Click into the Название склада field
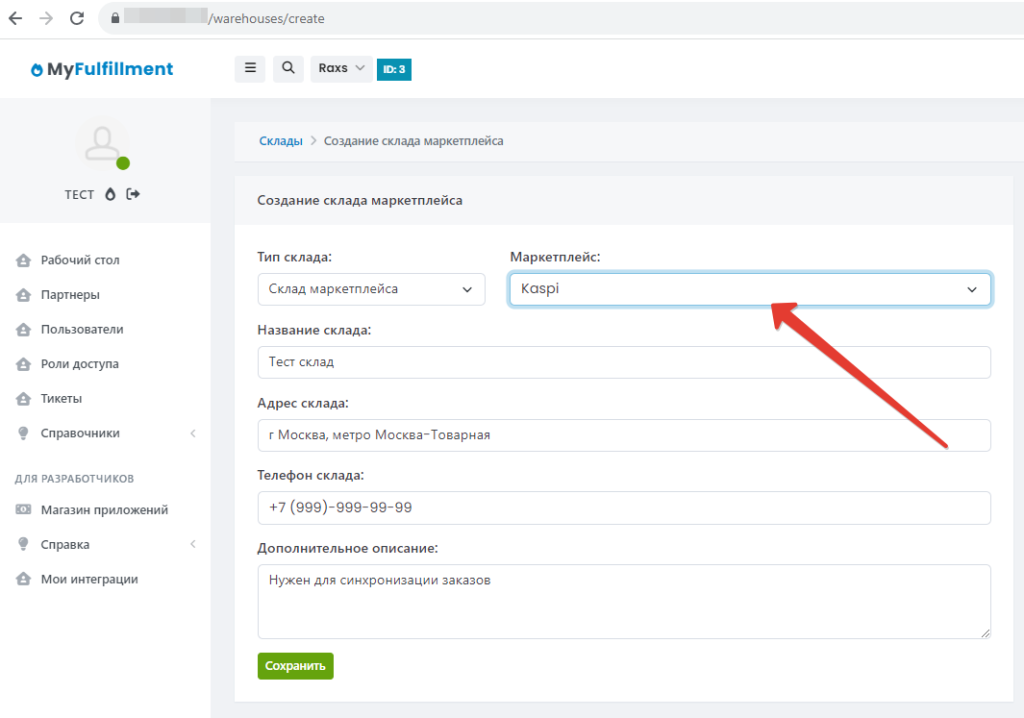Image resolution: width=1024 pixels, height=718 pixels. pyautogui.click(x=624, y=362)
